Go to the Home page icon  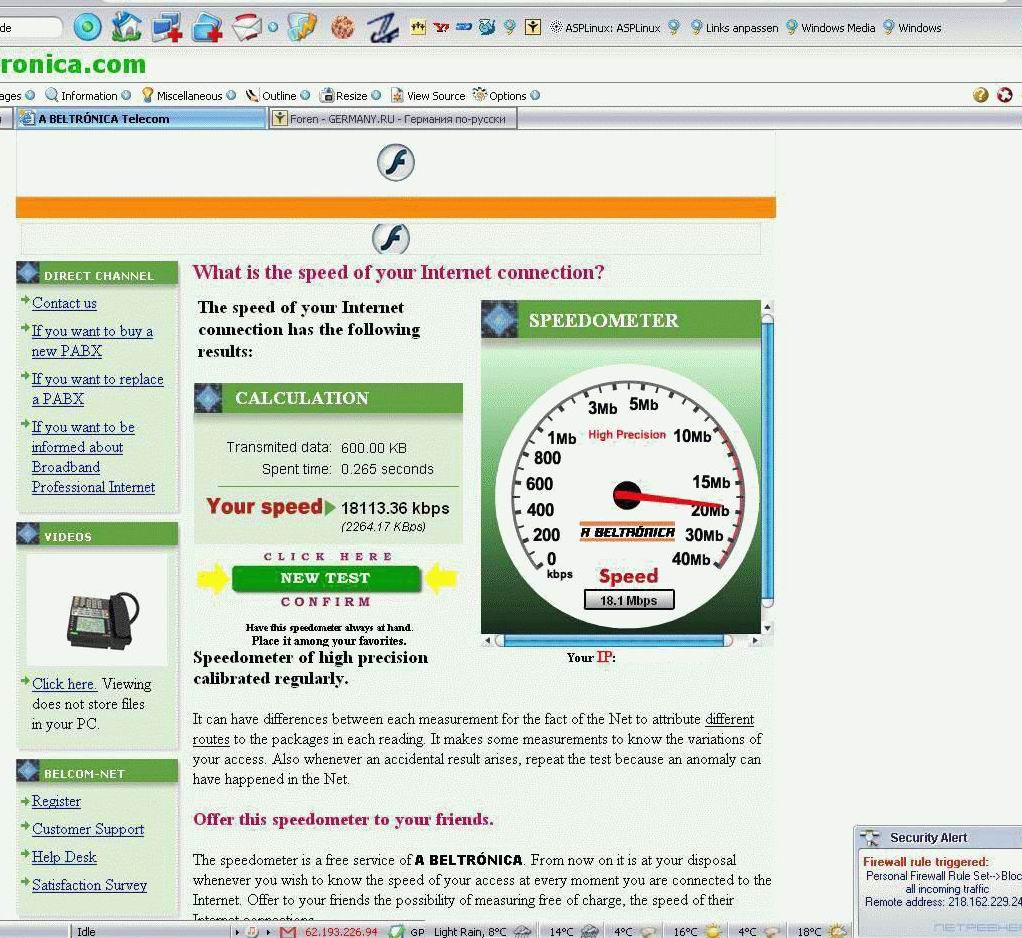[x=126, y=27]
